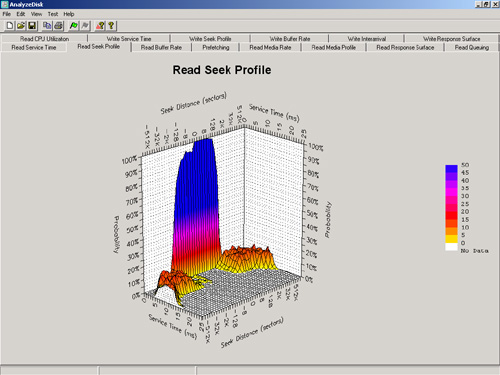Viewport: 500px width, 375px height.
Task: Click the Save floppy disk icon
Action: coord(32,26)
